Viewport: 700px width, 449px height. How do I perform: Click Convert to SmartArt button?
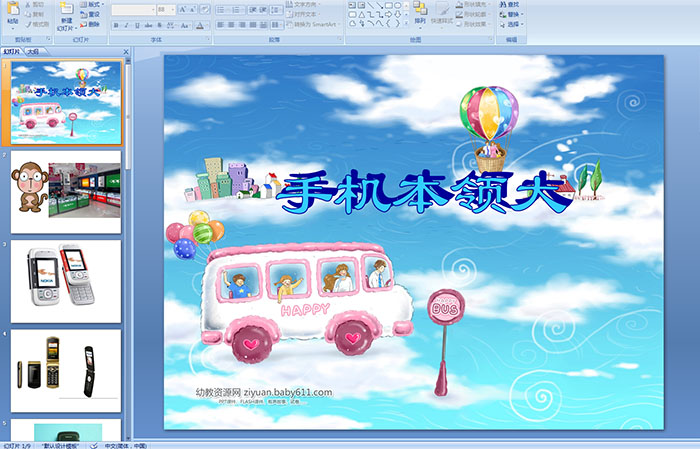(314, 24)
